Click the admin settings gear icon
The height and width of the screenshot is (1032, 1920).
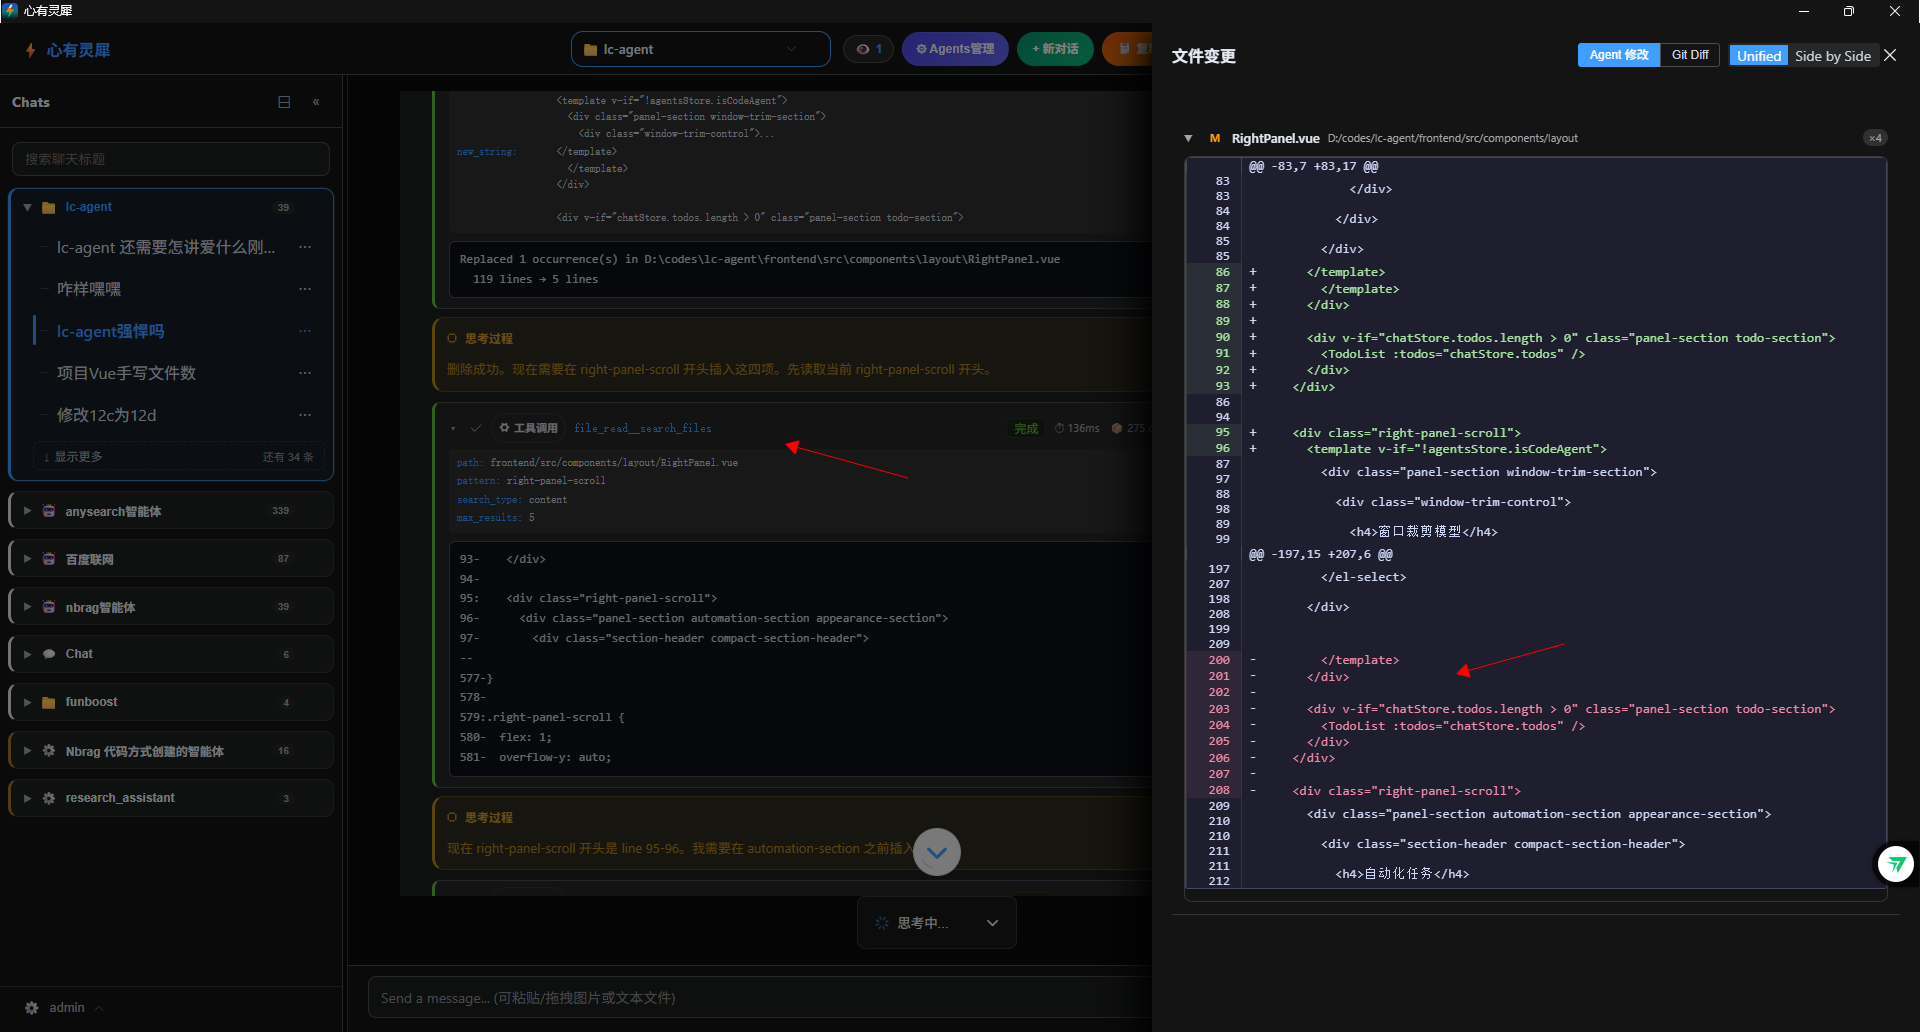(x=31, y=1008)
